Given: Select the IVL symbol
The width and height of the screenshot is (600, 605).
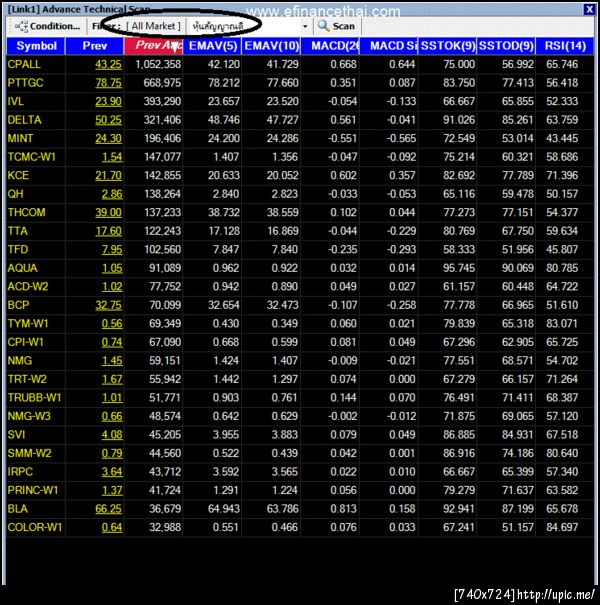Looking at the screenshot, I should [16, 101].
